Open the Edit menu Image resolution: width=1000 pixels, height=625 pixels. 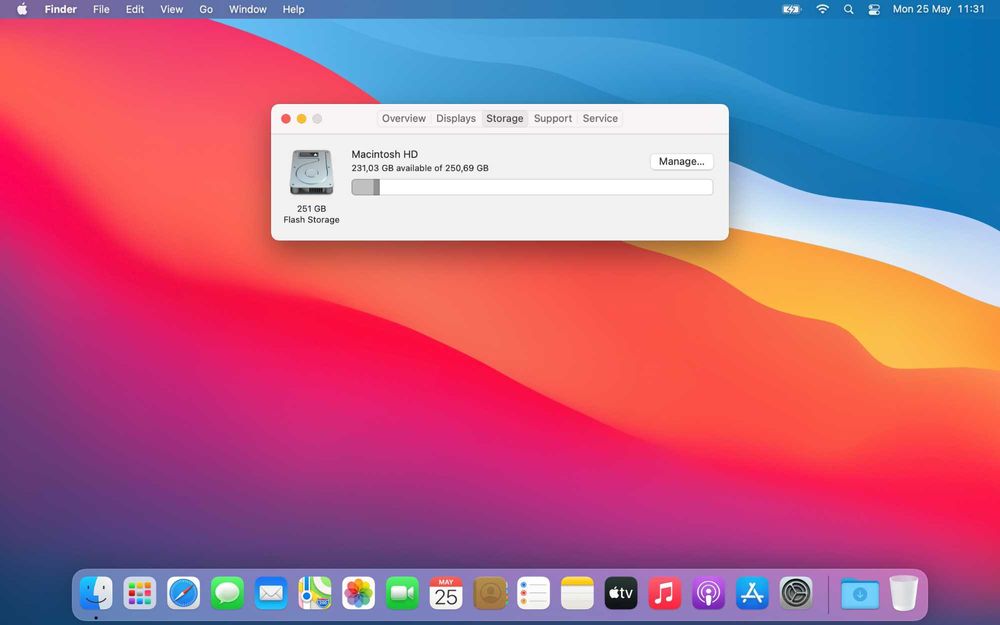point(135,9)
